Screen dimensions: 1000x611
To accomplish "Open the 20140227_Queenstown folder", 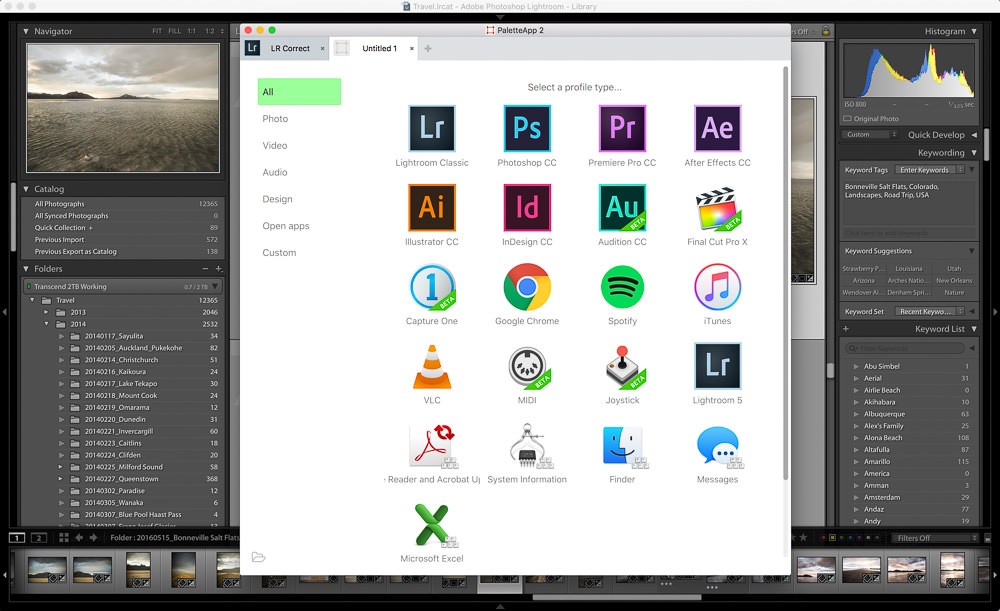I will 124,479.
